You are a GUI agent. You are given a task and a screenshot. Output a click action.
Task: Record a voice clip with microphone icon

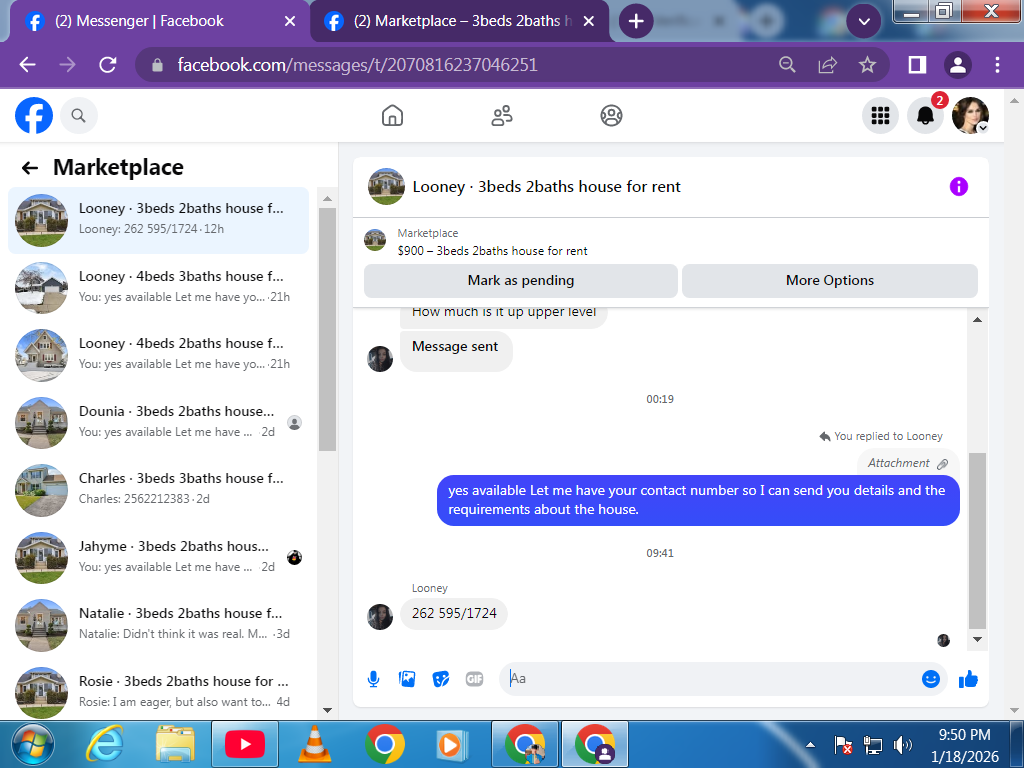click(x=374, y=679)
